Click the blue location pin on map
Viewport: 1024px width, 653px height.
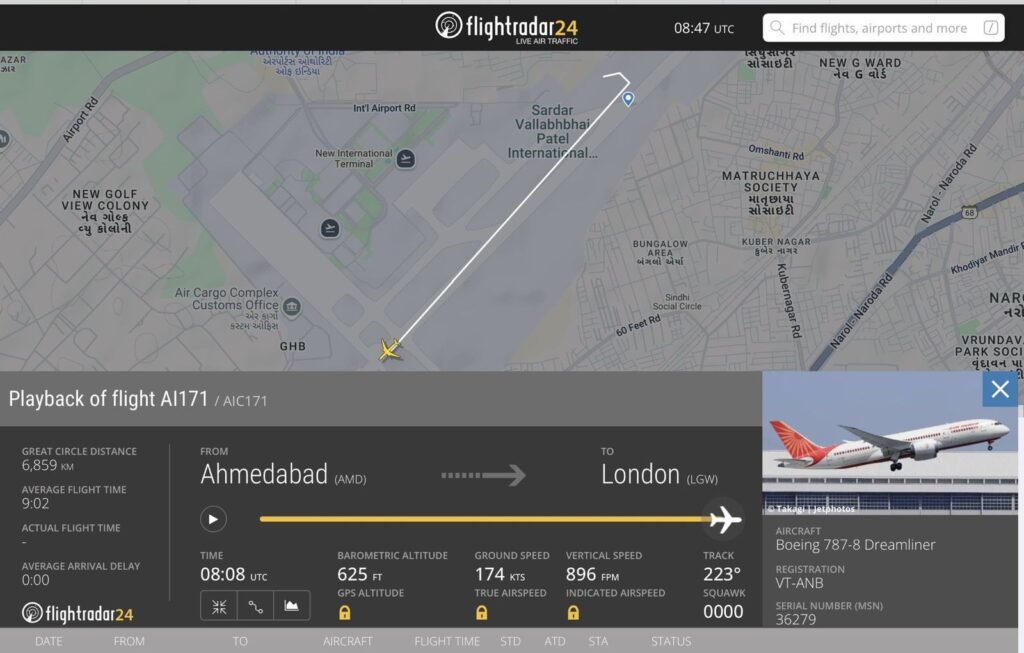pyautogui.click(x=628, y=98)
